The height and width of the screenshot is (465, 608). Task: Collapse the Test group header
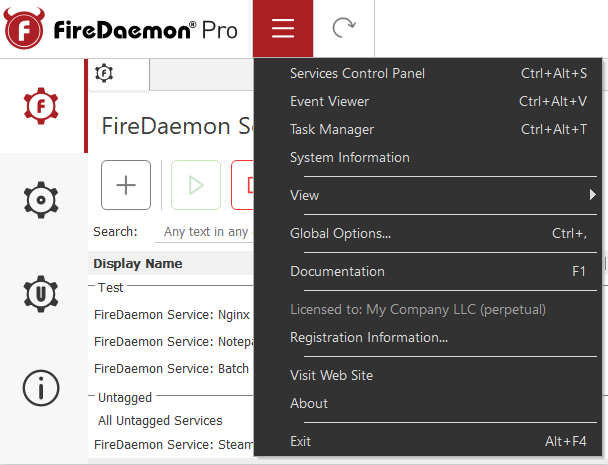[111, 287]
